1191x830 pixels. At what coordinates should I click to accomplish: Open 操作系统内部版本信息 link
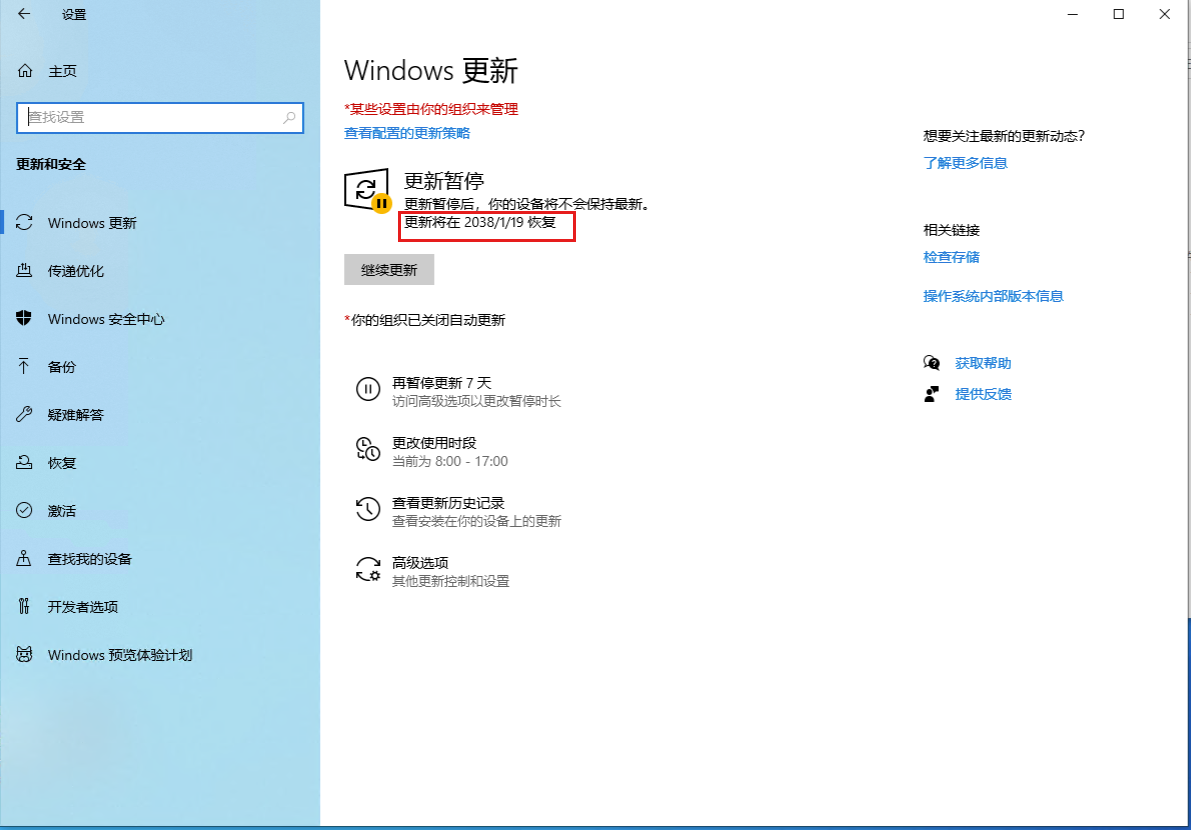tap(993, 296)
